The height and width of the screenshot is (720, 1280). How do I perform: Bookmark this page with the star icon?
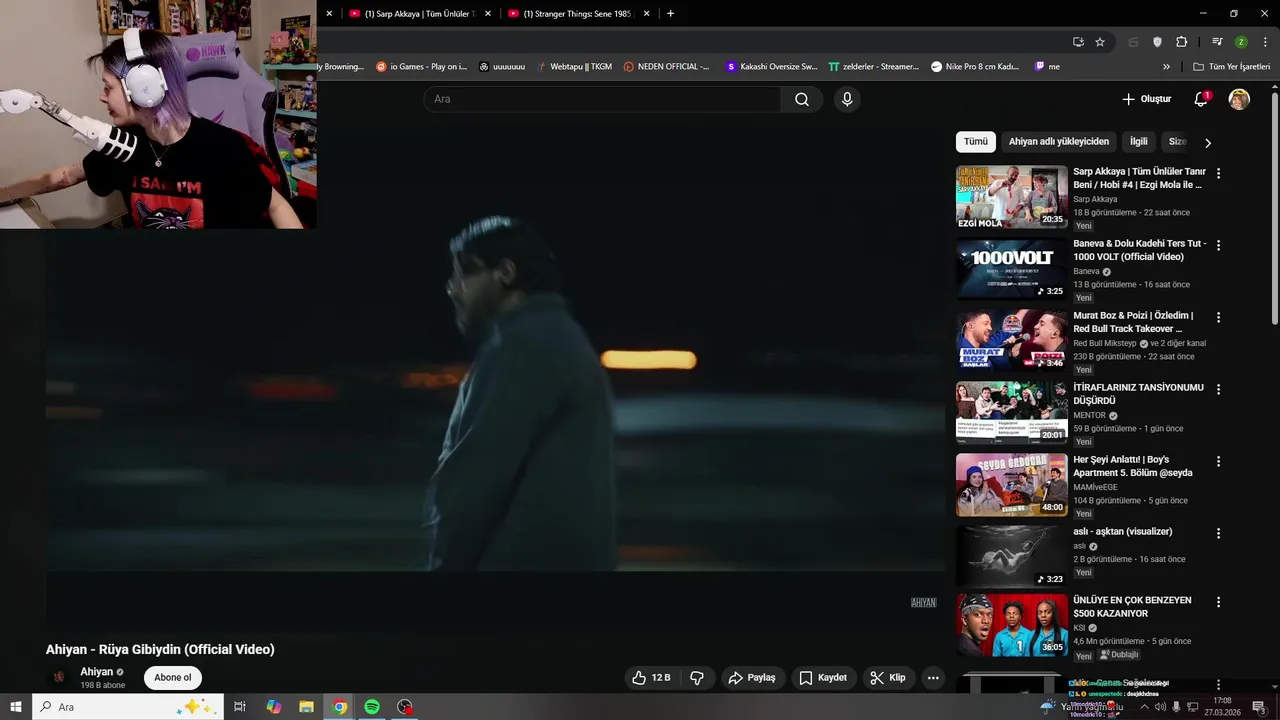click(1100, 42)
